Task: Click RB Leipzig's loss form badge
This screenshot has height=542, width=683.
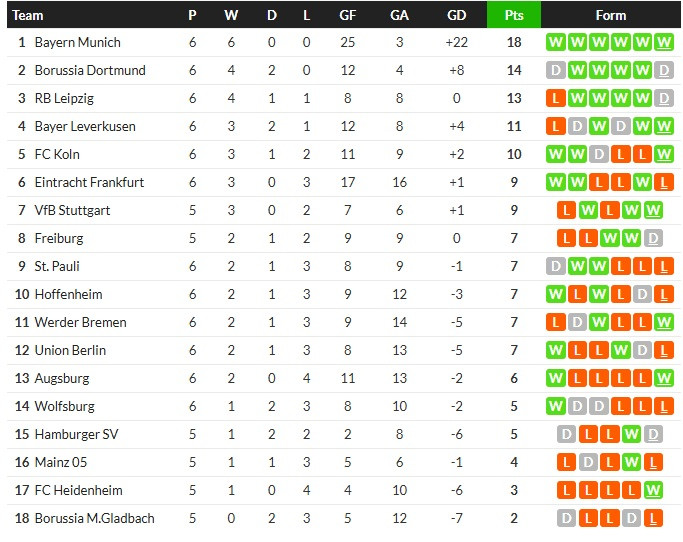Action: tap(555, 98)
